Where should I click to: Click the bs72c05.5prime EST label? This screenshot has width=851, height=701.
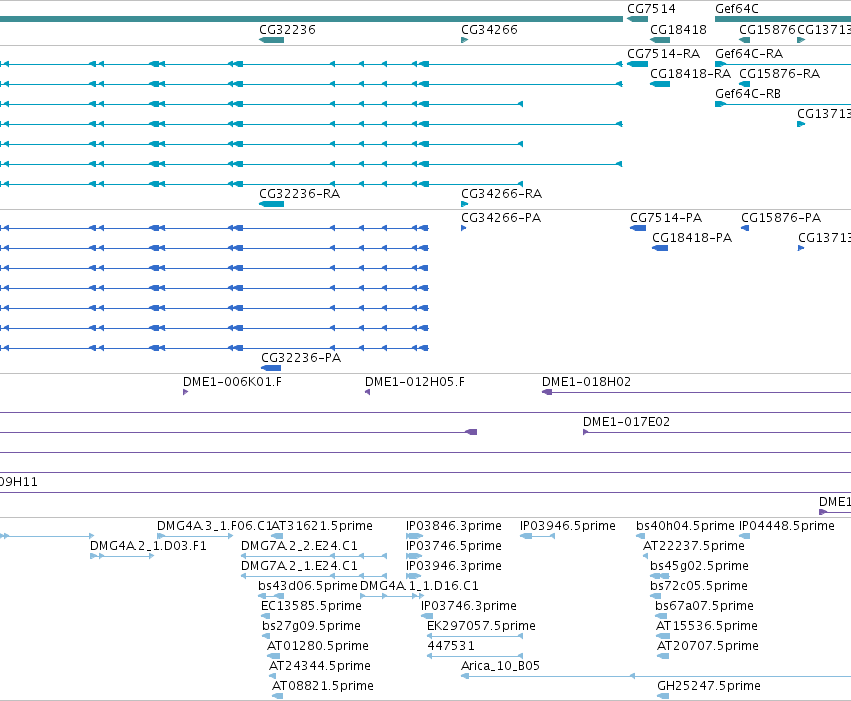click(x=699, y=586)
